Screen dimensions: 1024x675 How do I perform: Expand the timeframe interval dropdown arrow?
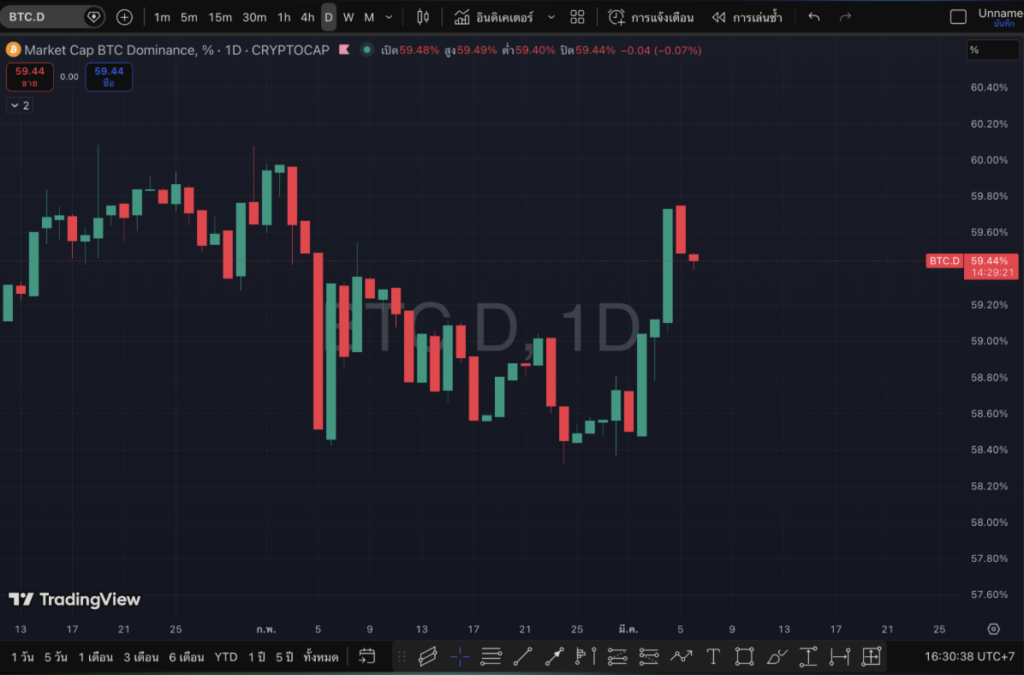(x=389, y=17)
